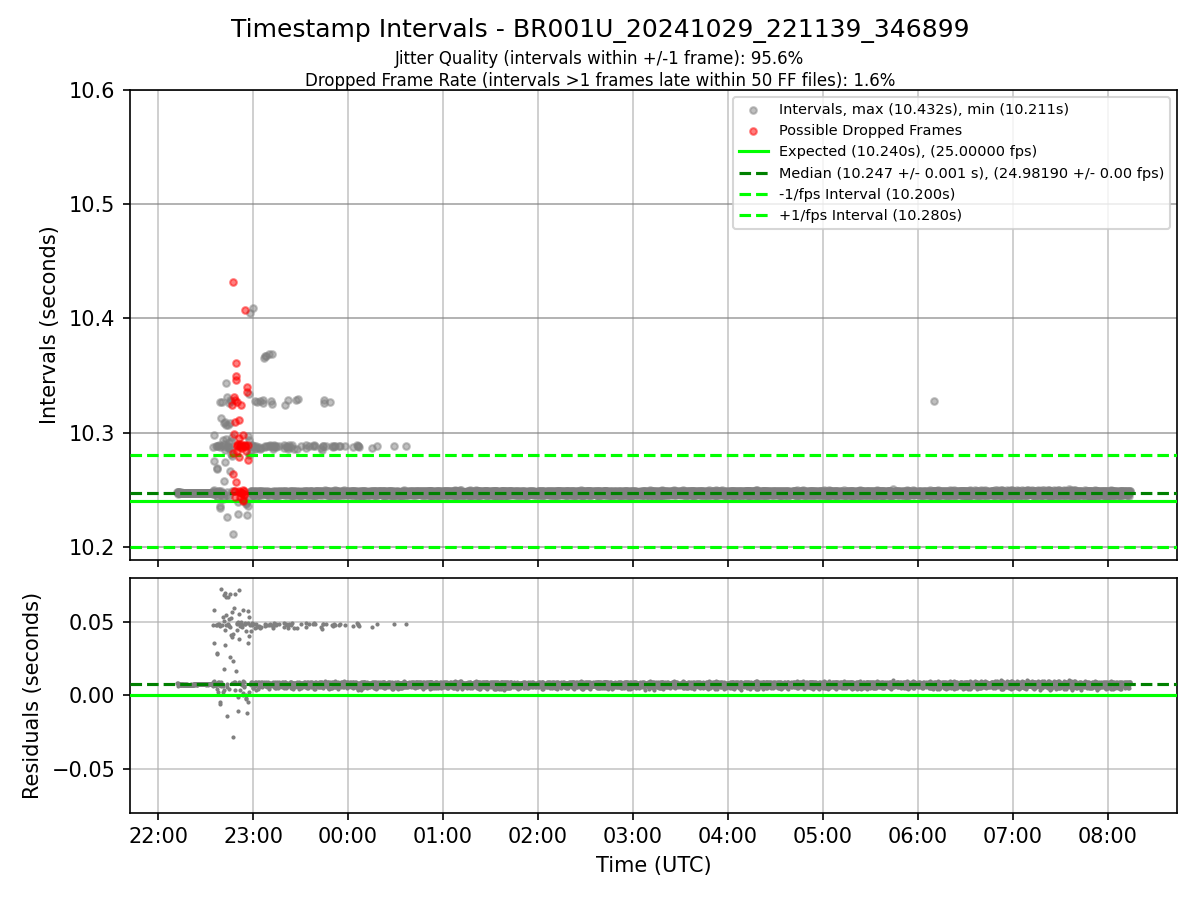Viewport: 1200px width, 900px height.
Task: Click legend entry '+1/fps Interval (10.280s)'
Action: click(870, 214)
